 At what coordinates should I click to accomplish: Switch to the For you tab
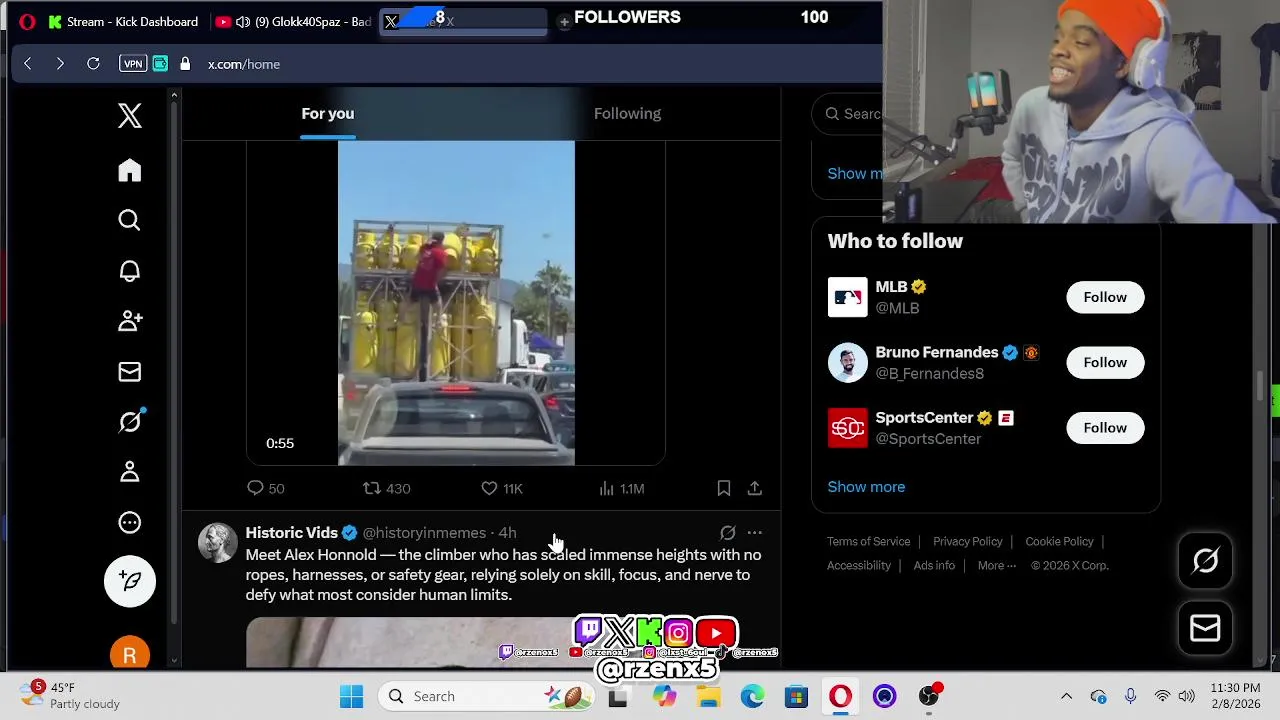coord(328,113)
